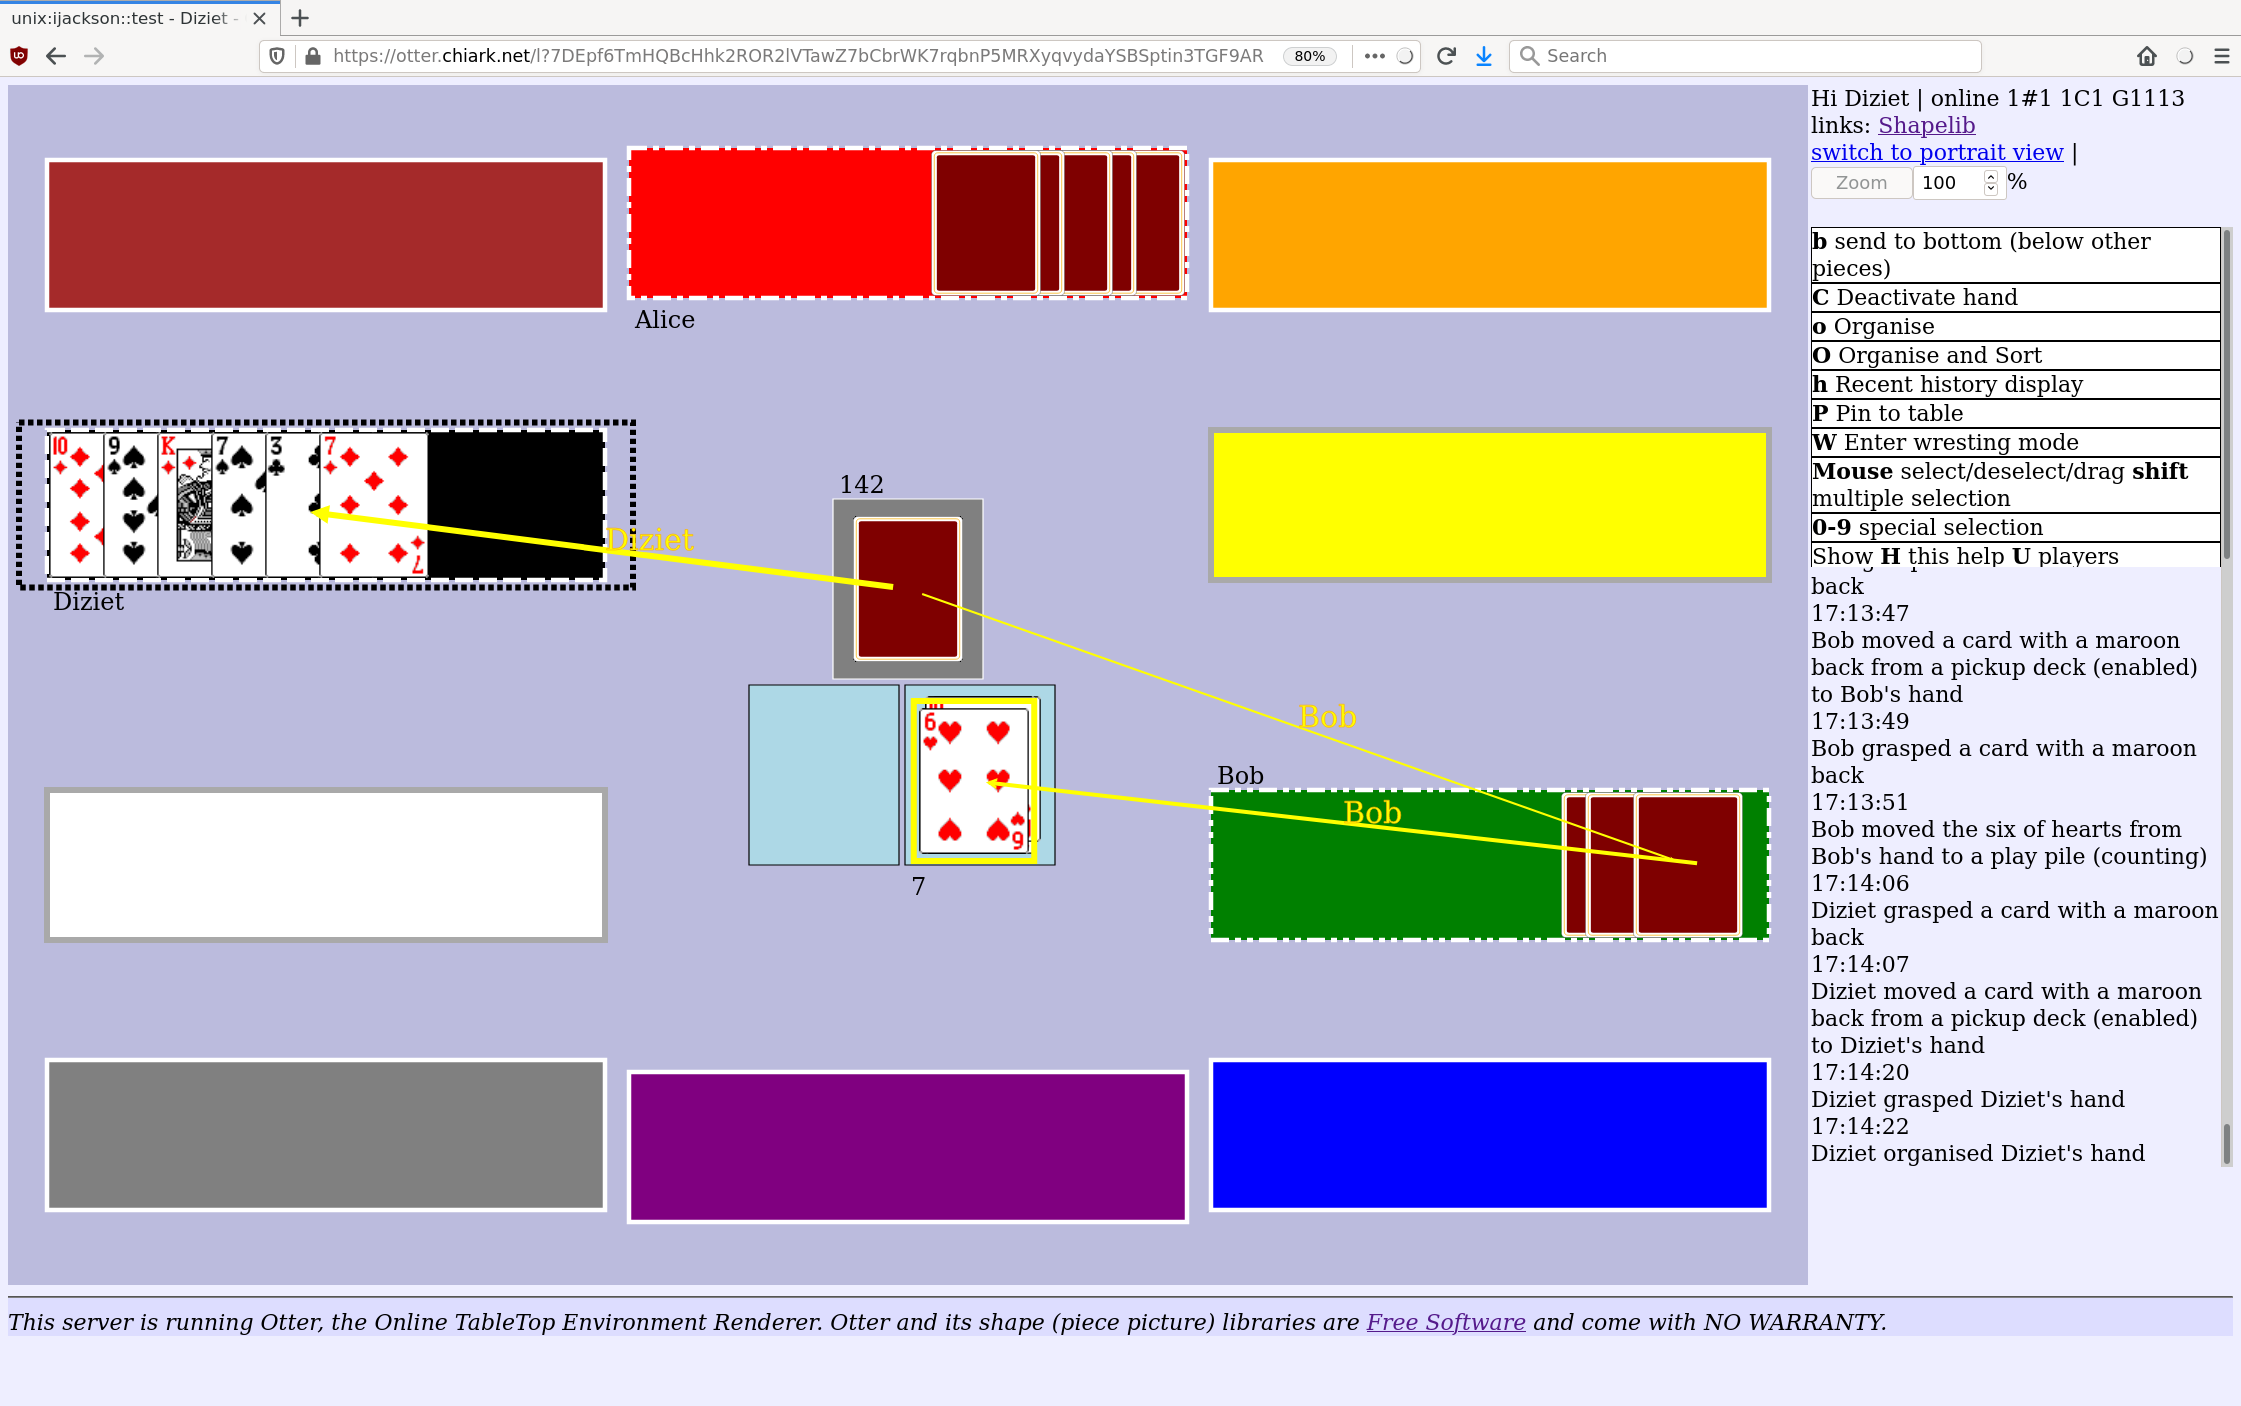Viewport: 2241px width, 1406px height.
Task: Click the site padlock icon
Action: click(x=313, y=56)
